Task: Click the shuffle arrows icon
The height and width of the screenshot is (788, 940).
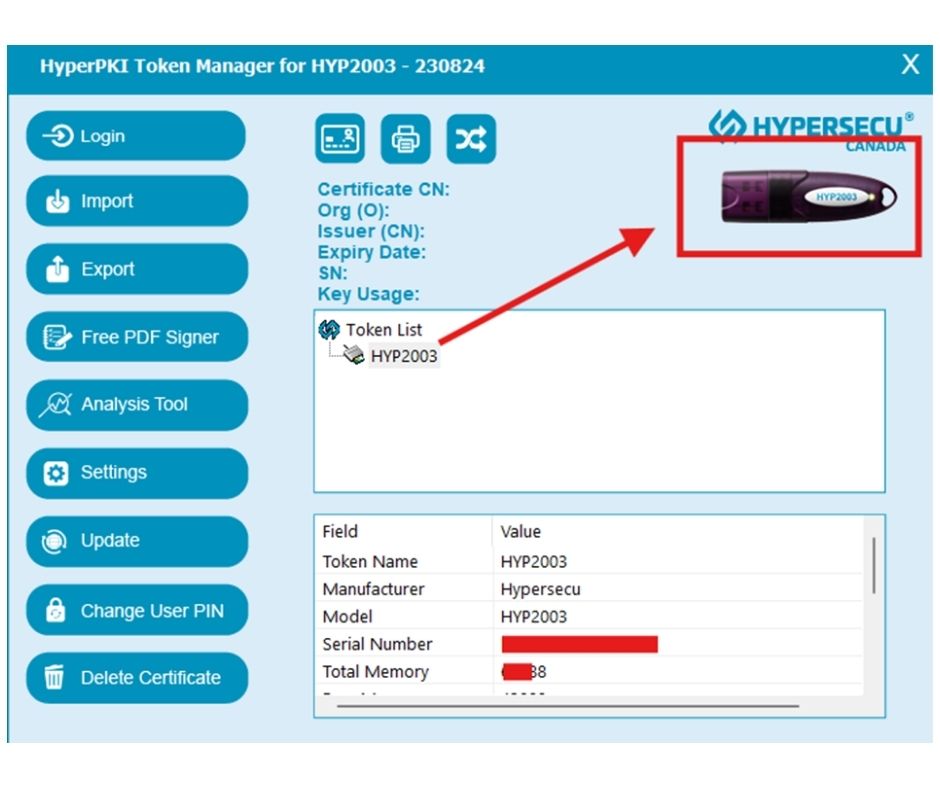Action: pyautogui.click(x=471, y=139)
